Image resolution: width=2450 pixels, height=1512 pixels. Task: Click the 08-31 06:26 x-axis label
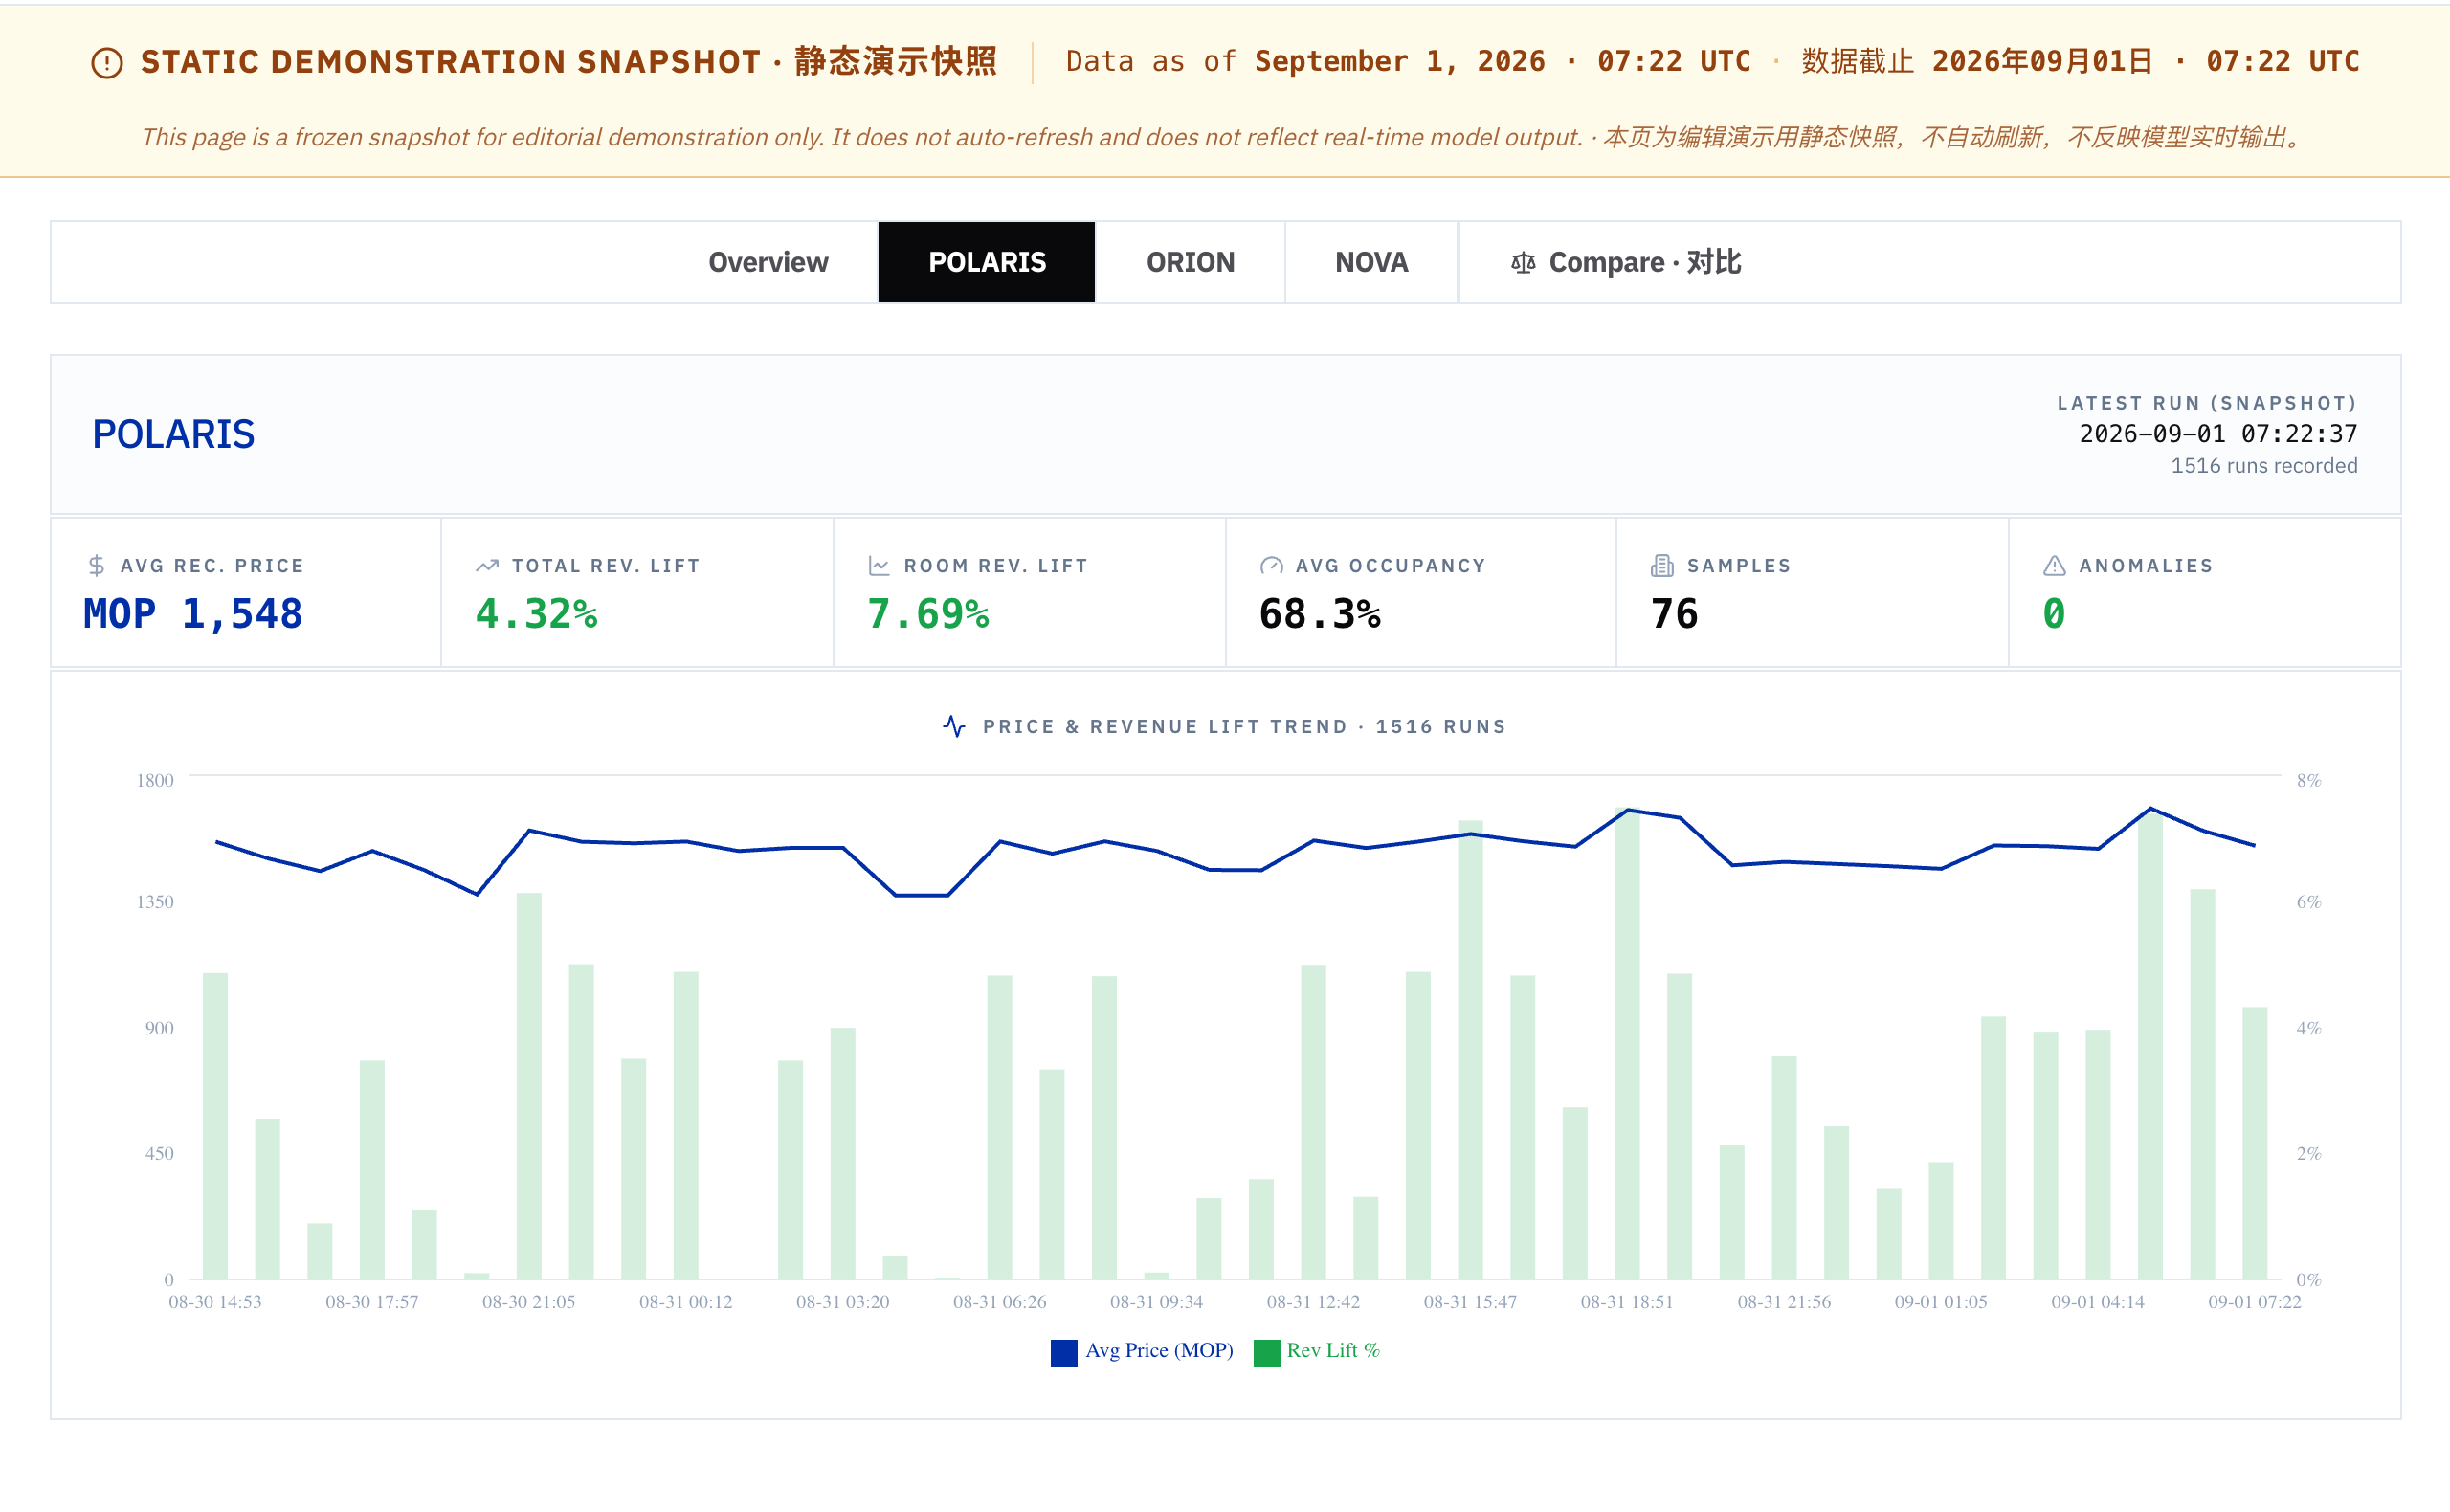point(1000,1302)
